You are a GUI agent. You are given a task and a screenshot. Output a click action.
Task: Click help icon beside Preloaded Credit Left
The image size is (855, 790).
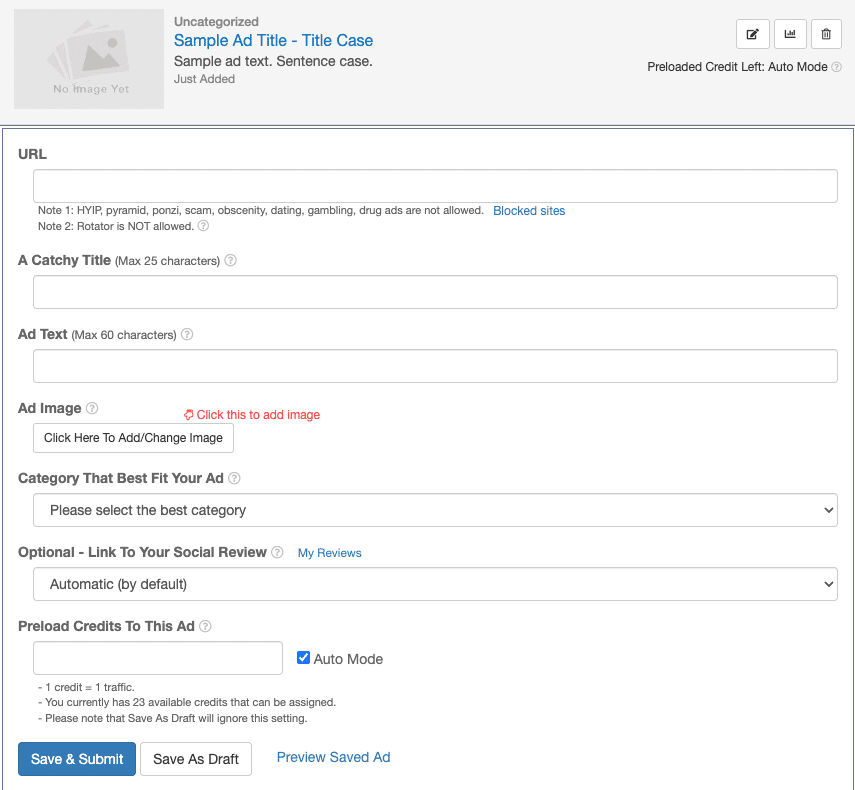[836, 67]
